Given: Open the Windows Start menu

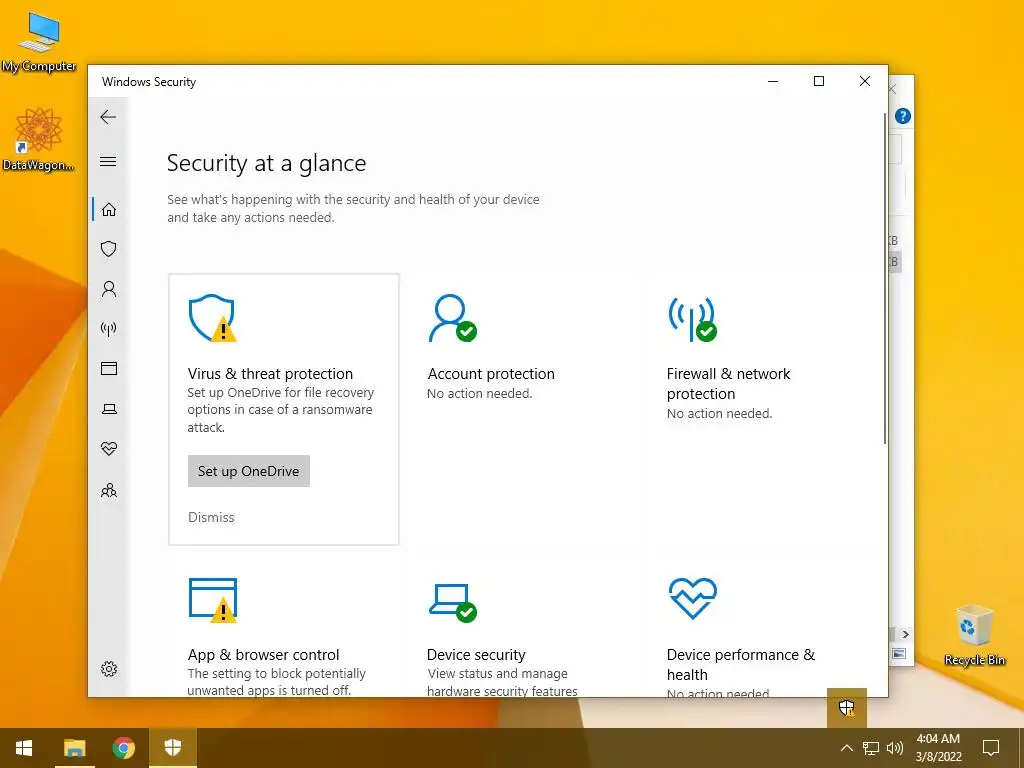Looking at the screenshot, I should [x=24, y=748].
